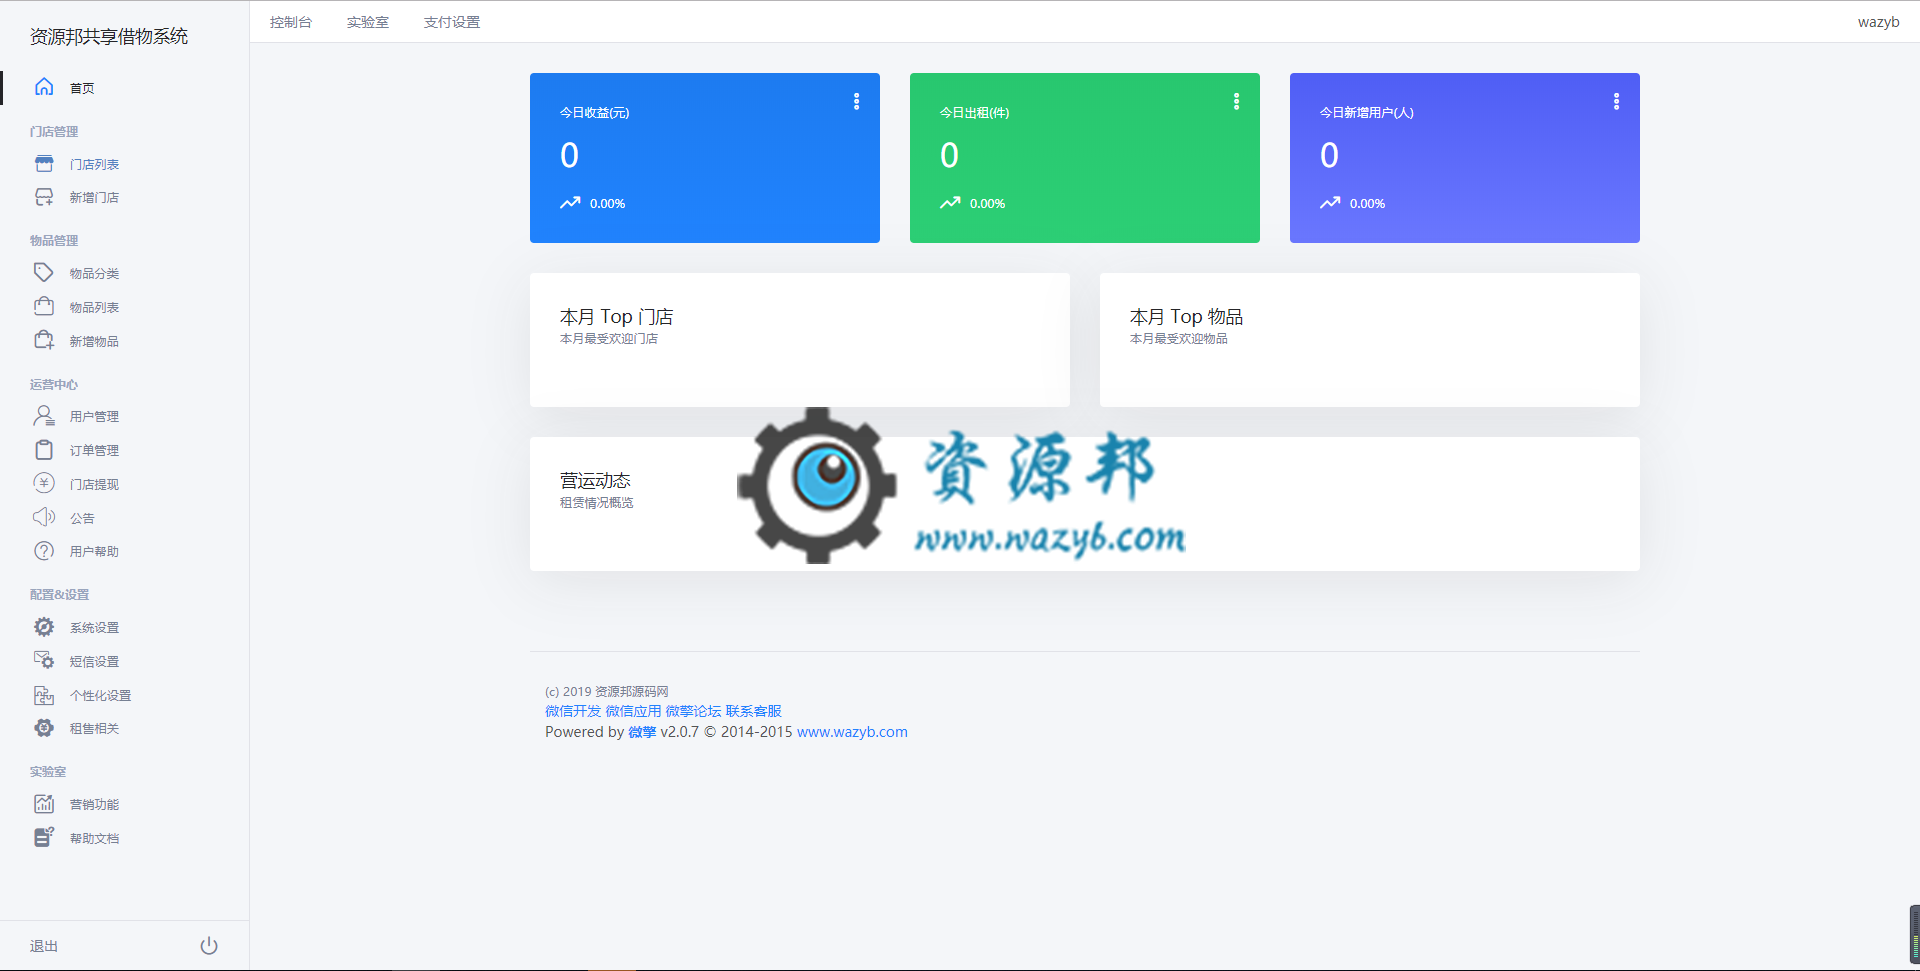Click the 退出 logout text

click(44, 946)
